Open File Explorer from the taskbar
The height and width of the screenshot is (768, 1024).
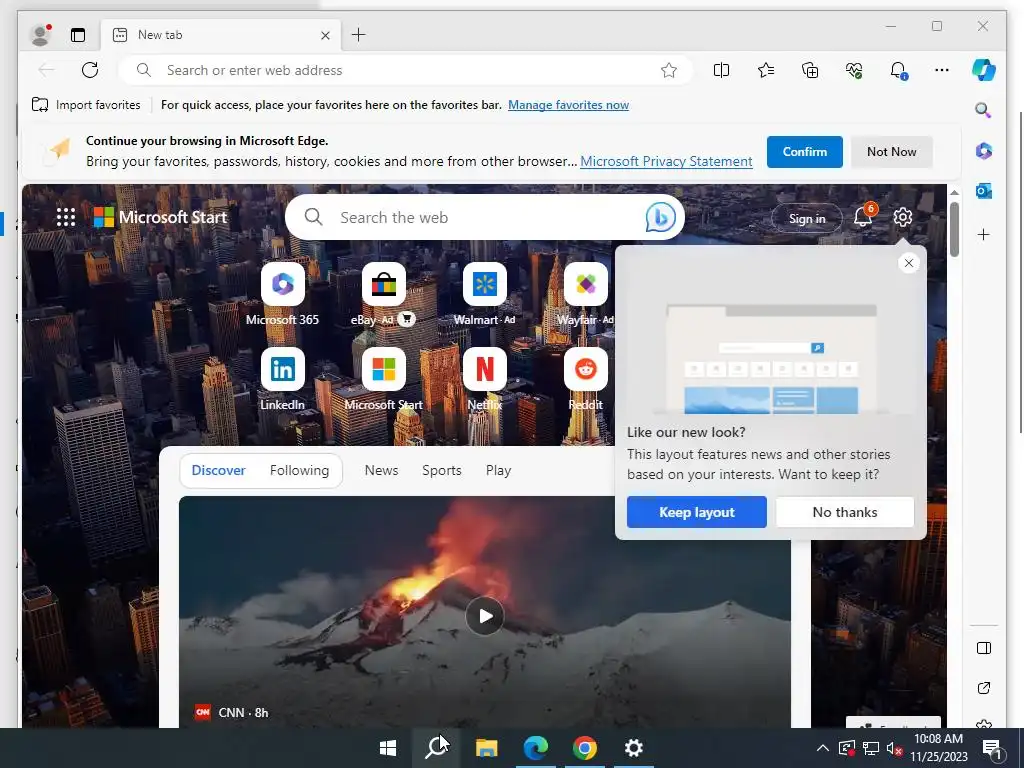coord(486,748)
